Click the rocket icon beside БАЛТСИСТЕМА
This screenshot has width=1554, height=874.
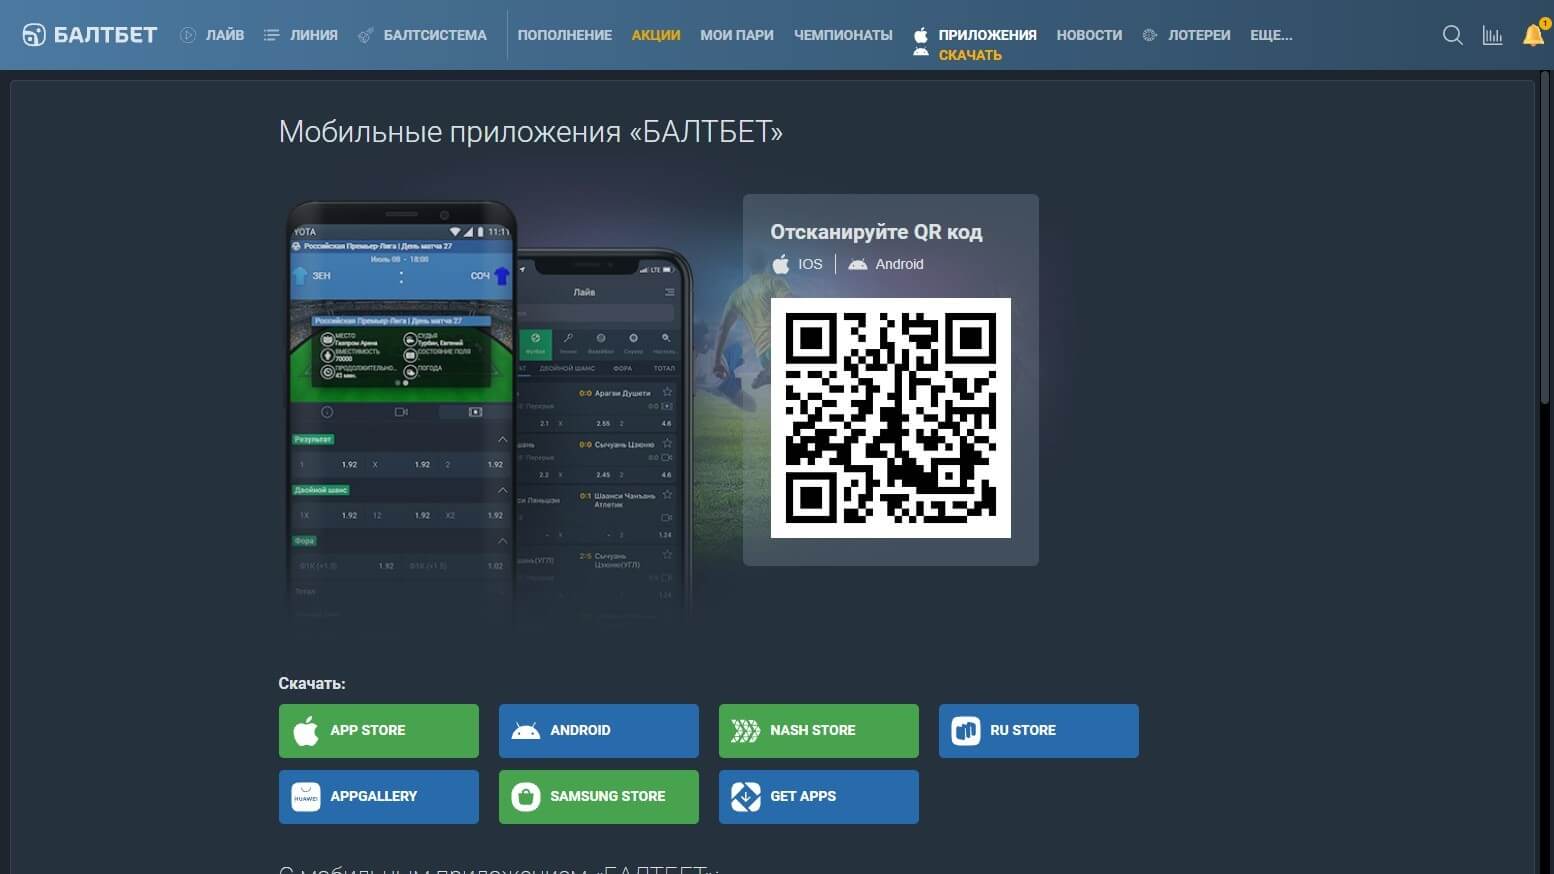[366, 35]
